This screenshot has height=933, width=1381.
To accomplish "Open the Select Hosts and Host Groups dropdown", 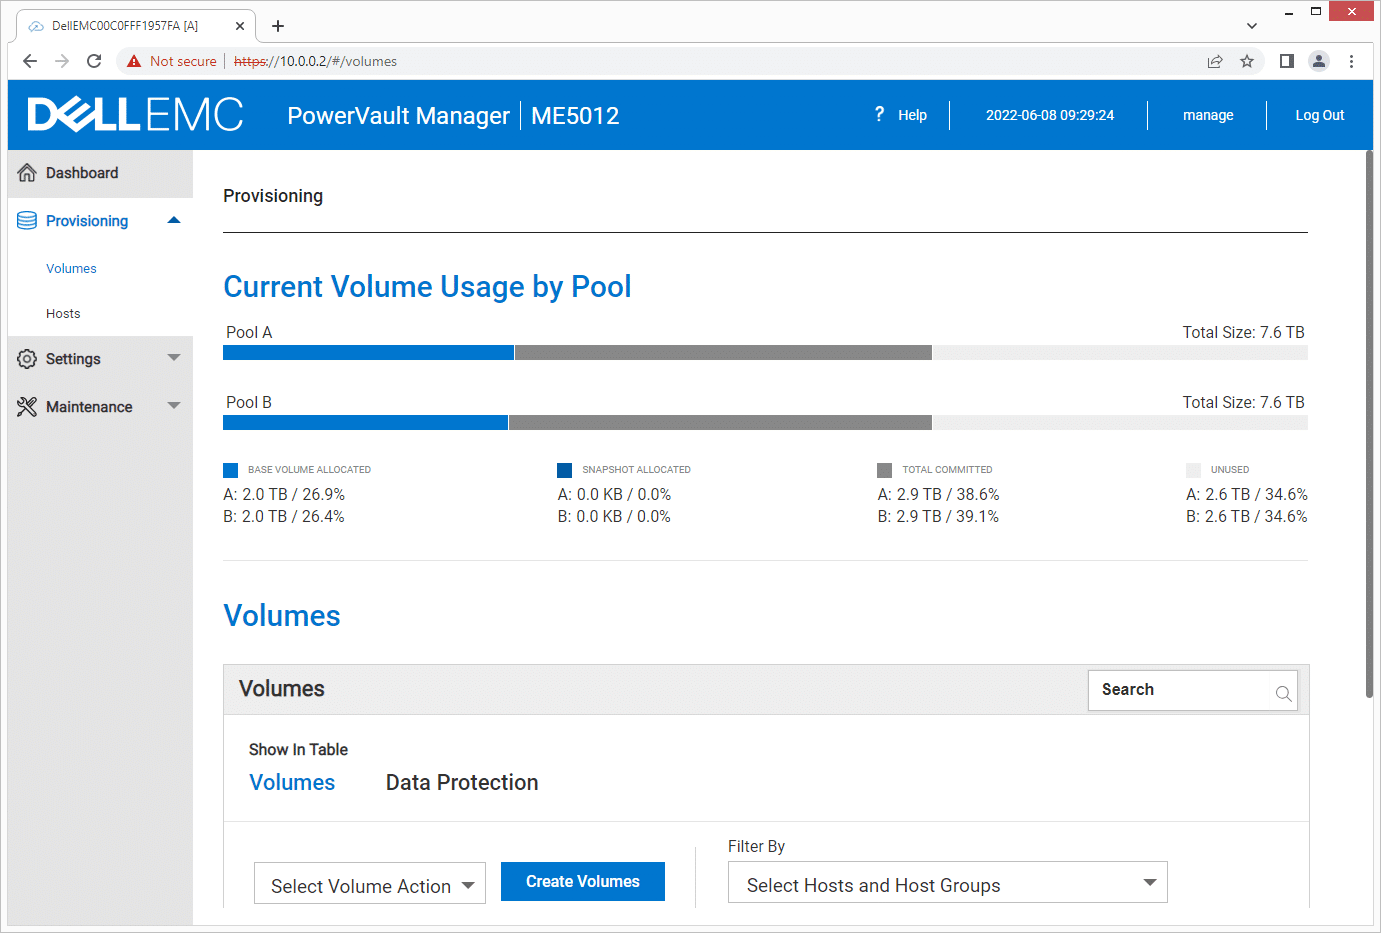I will 948,882.
